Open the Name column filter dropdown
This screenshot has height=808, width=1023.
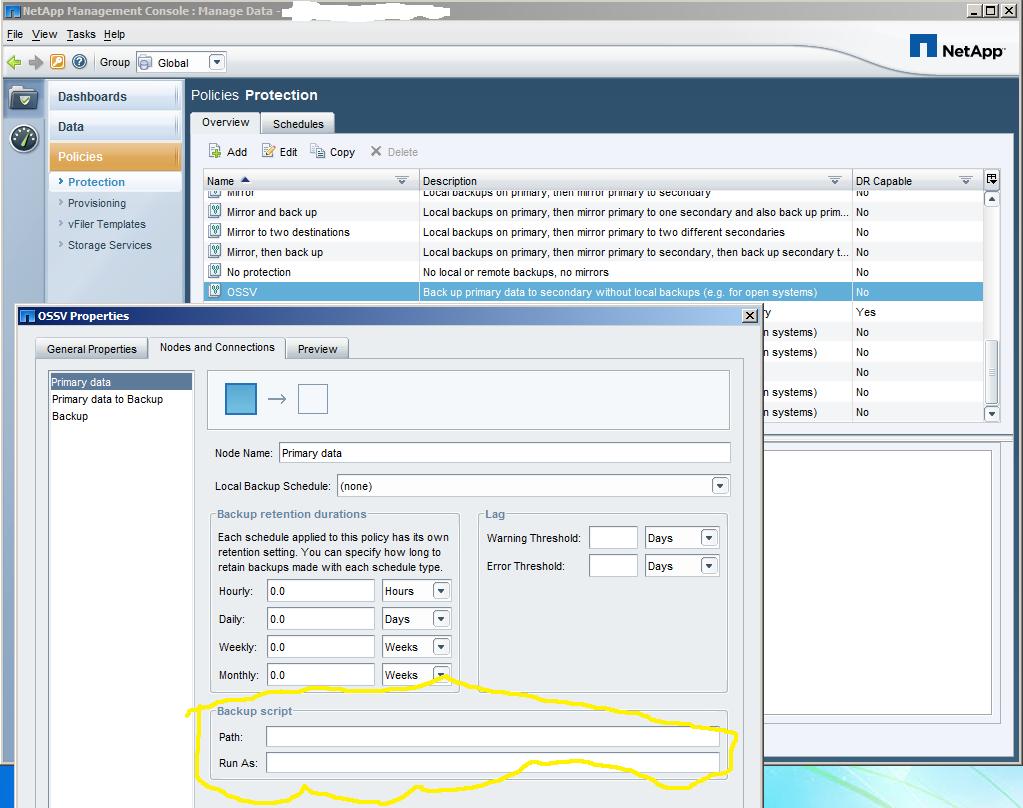[x=402, y=180]
